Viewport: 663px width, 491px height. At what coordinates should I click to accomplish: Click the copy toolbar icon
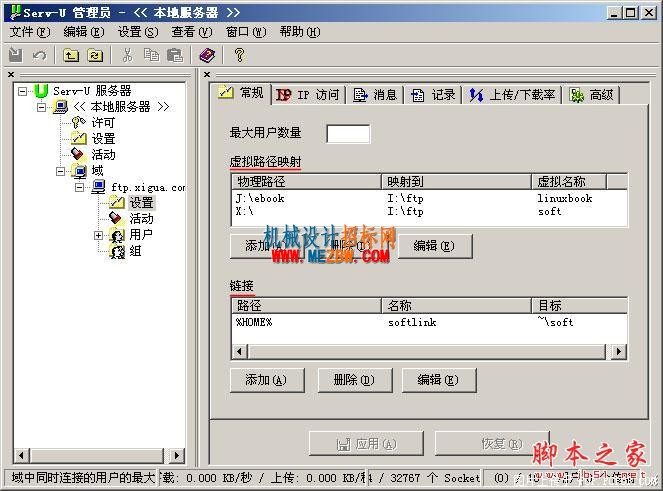(x=151, y=55)
